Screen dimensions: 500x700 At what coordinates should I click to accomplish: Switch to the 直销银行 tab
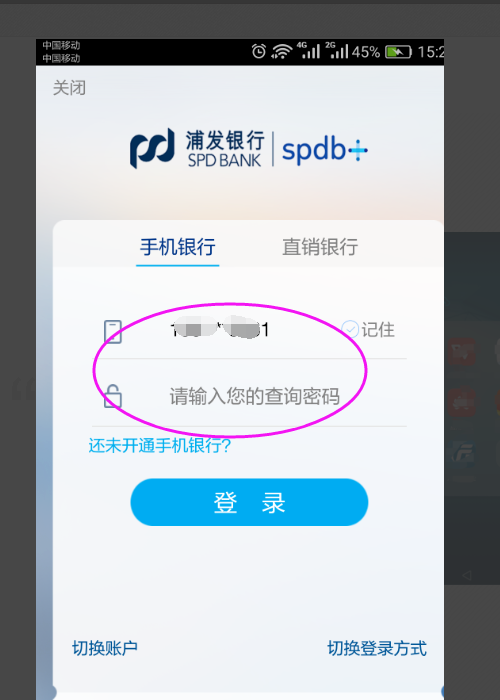320,246
